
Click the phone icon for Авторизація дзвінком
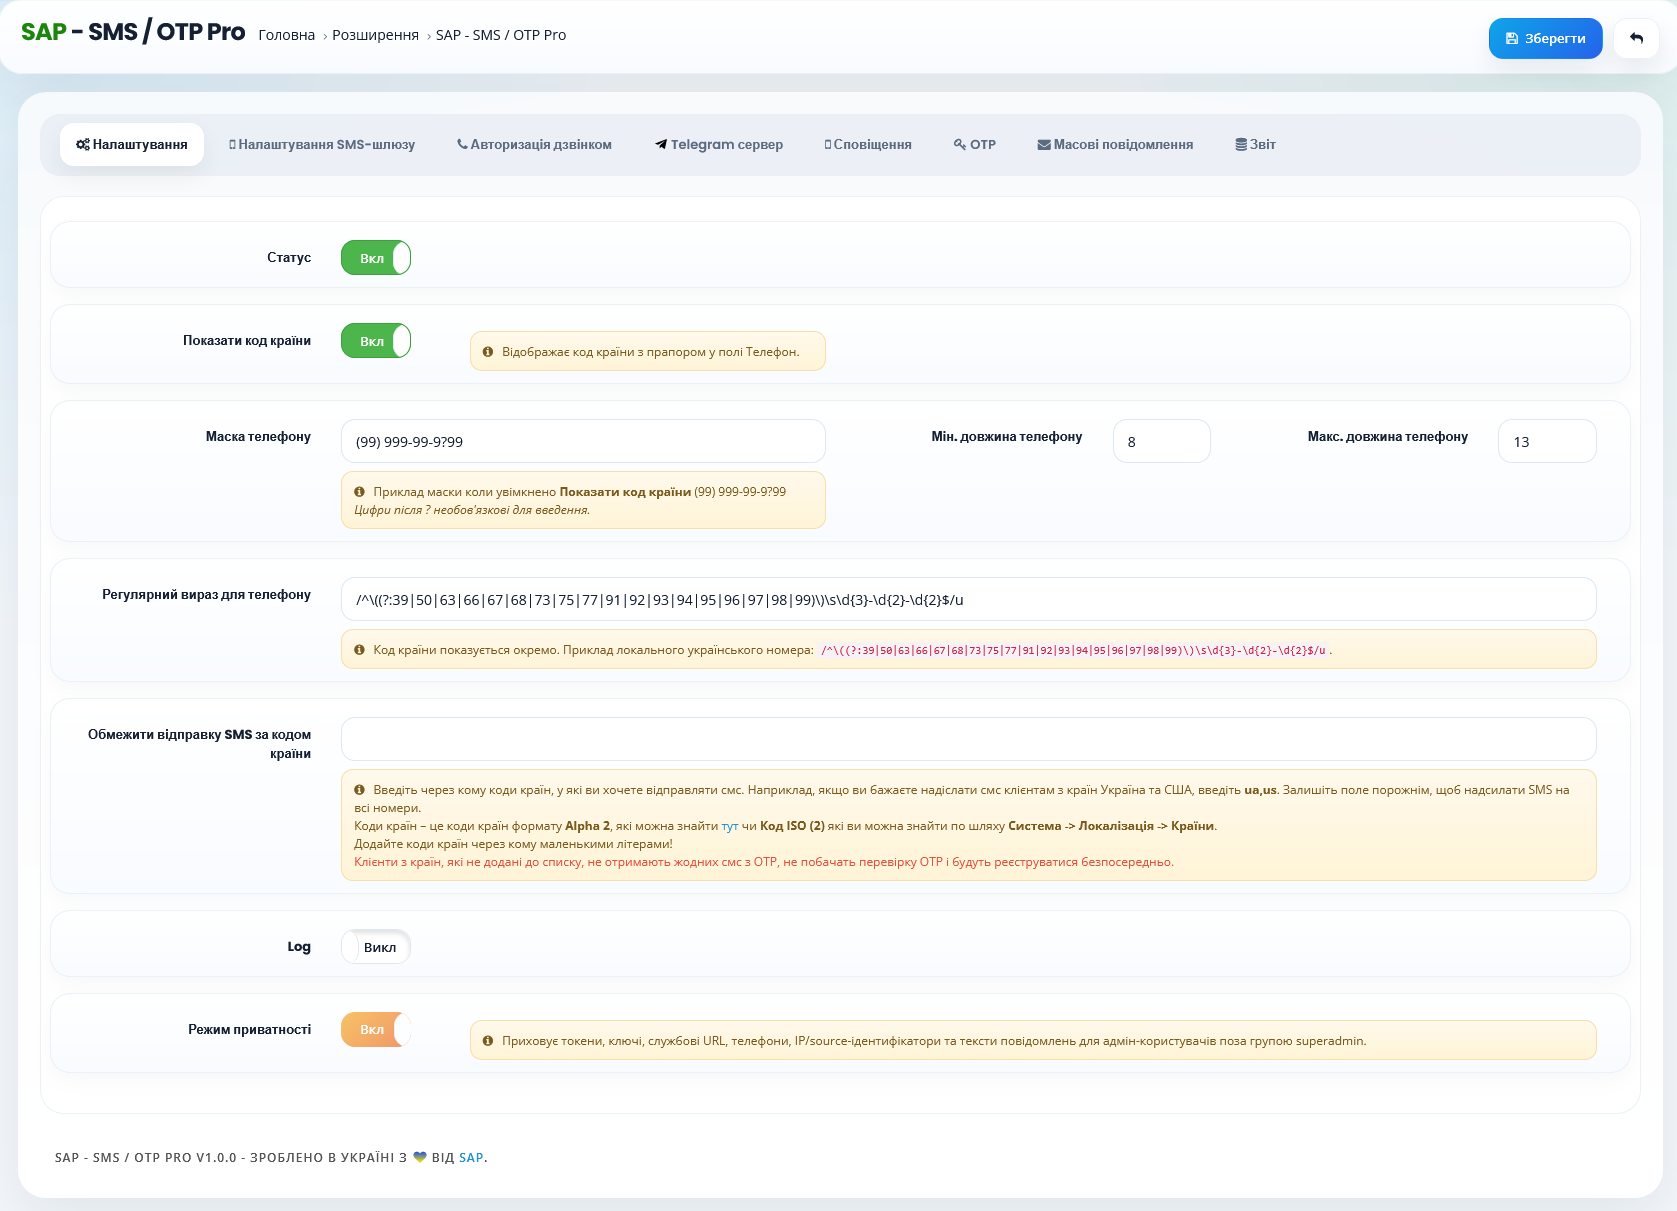(462, 144)
